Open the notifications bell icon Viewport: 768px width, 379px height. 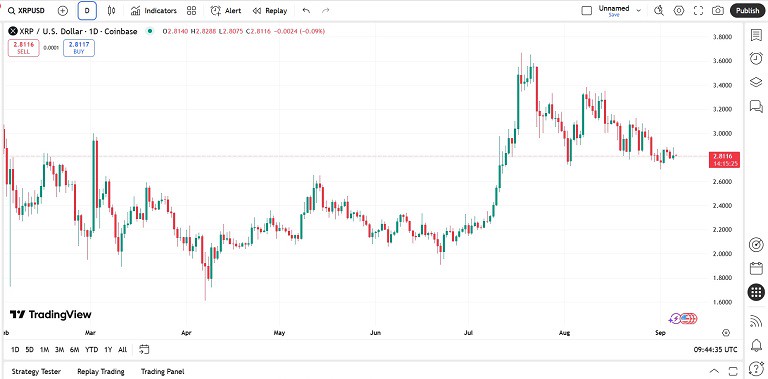(756, 345)
